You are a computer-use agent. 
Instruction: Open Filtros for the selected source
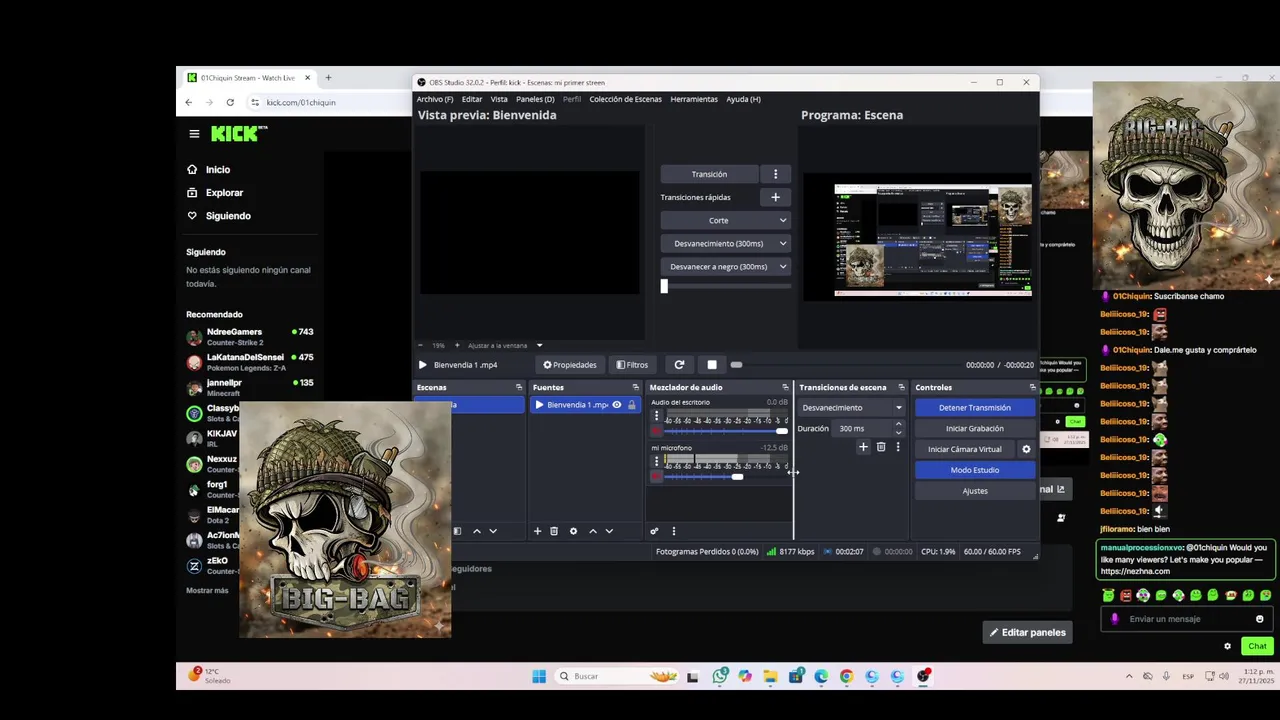point(632,365)
